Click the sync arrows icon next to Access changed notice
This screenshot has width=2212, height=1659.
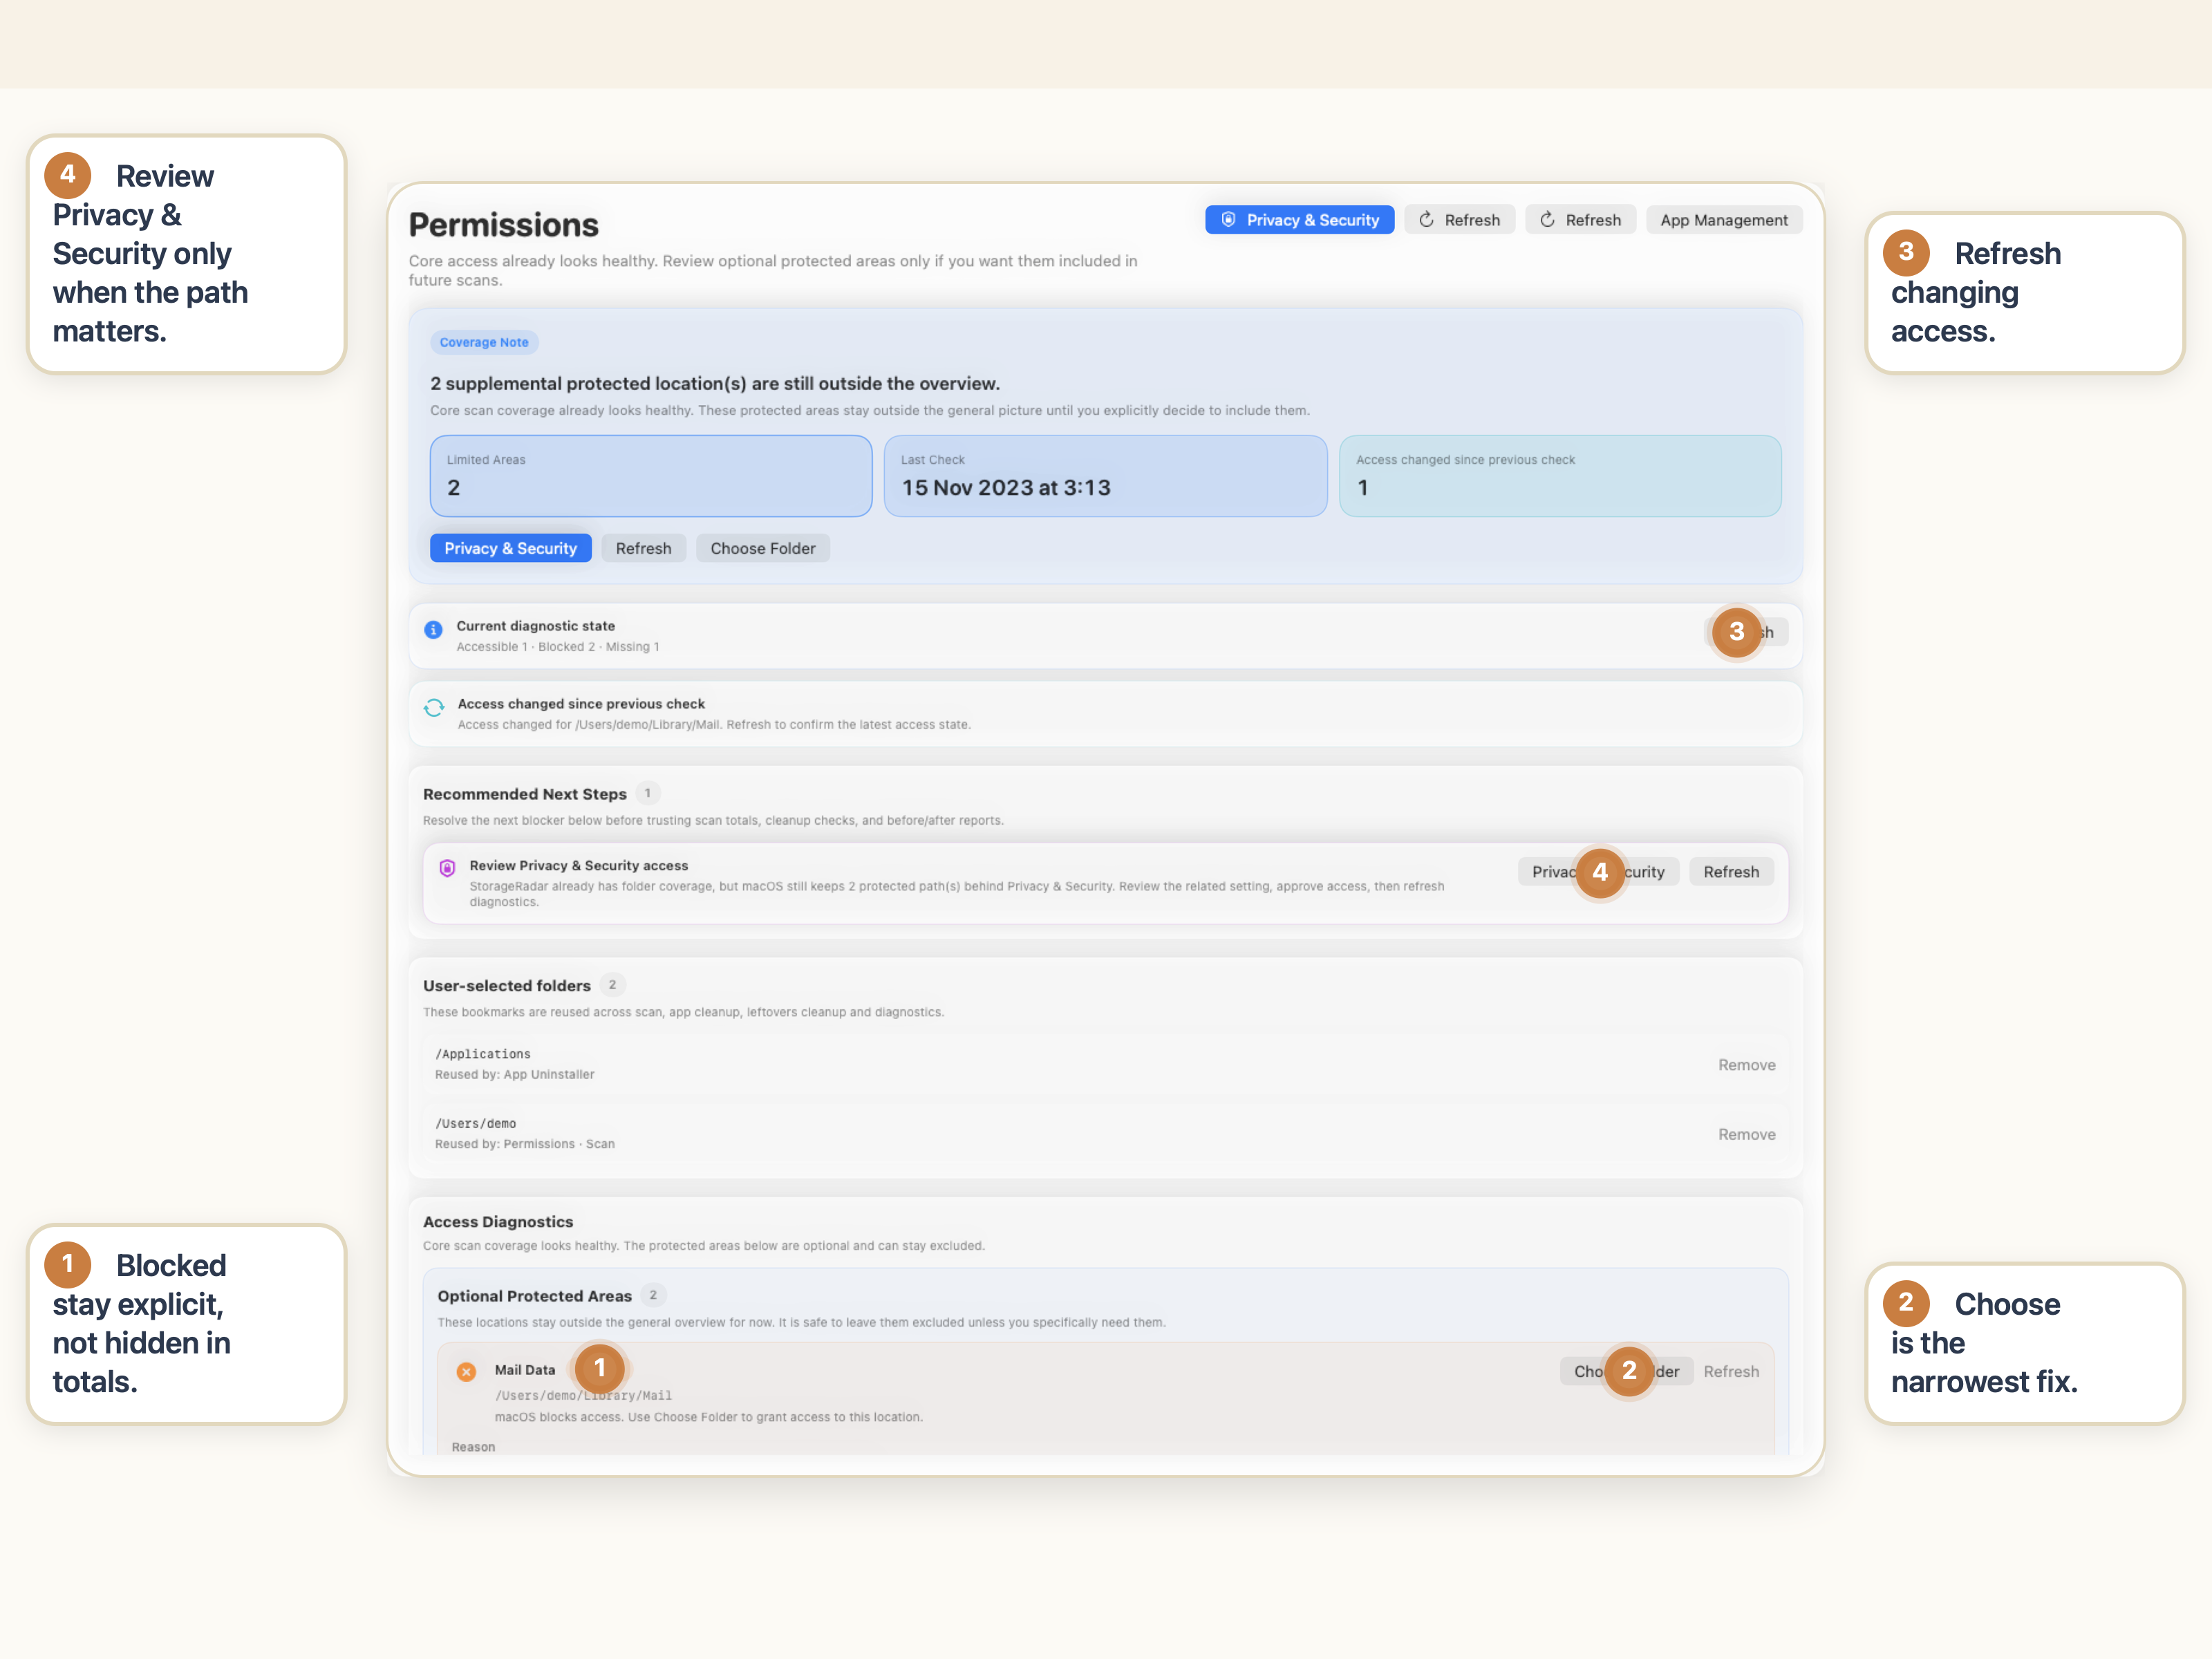click(x=434, y=708)
